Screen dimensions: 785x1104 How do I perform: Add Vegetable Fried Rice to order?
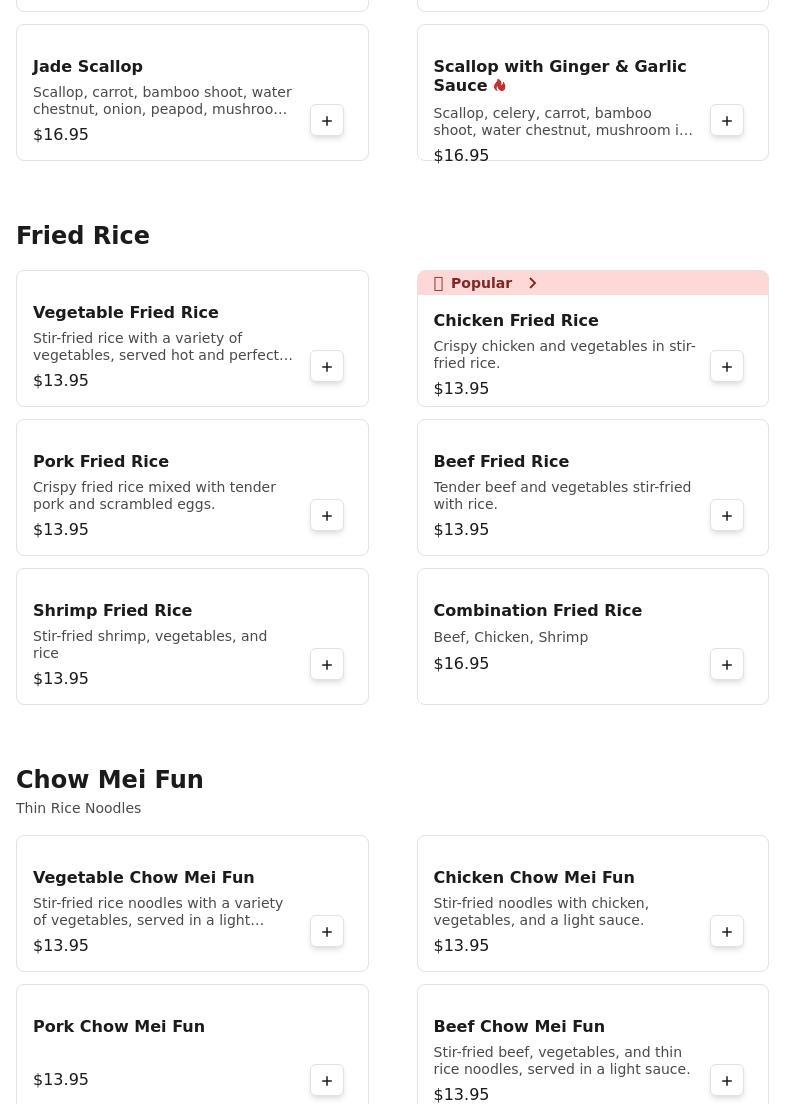point(327,367)
